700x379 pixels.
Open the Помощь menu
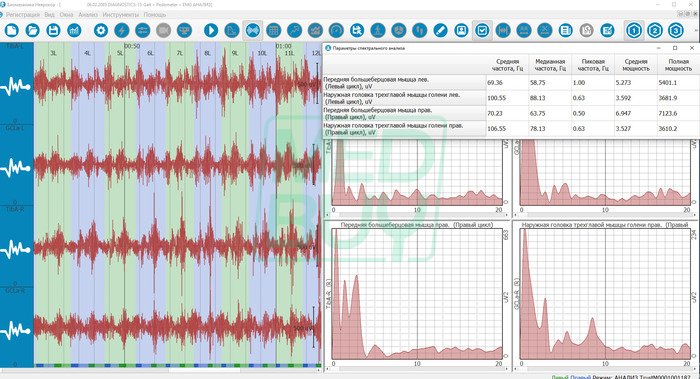click(154, 15)
